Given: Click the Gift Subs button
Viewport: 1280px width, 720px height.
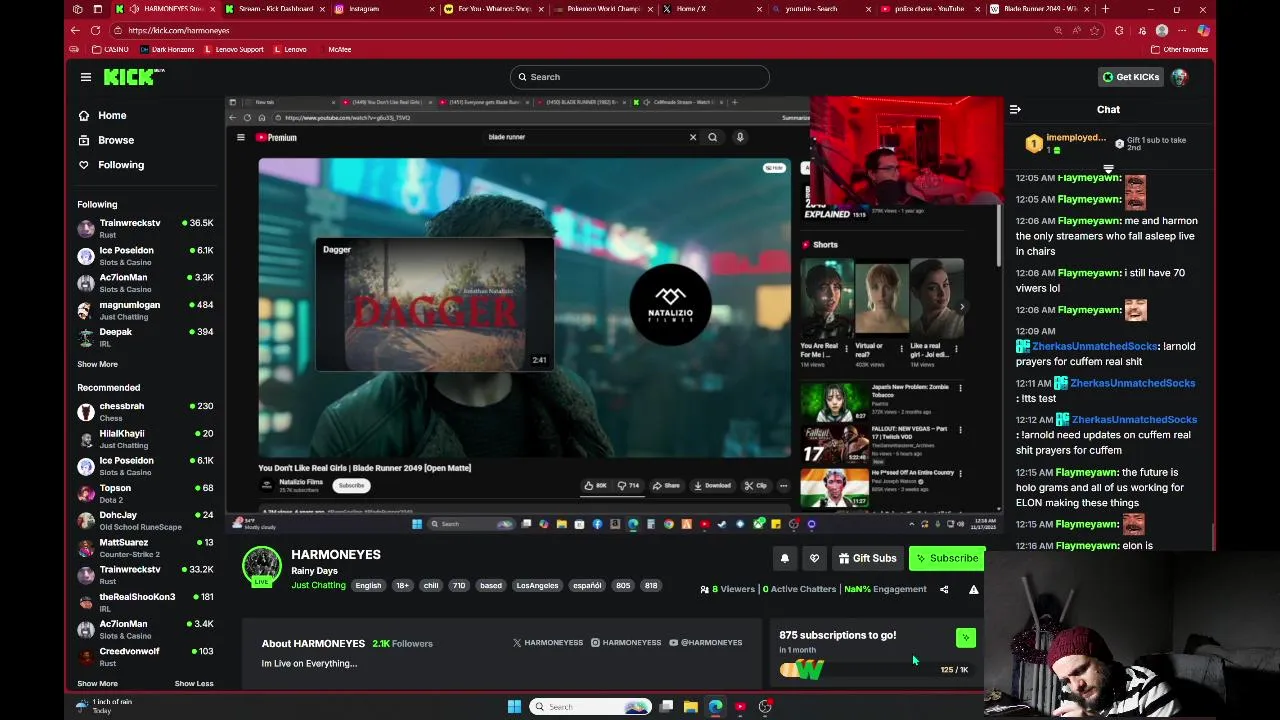Looking at the screenshot, I should [x=867, y=559].
